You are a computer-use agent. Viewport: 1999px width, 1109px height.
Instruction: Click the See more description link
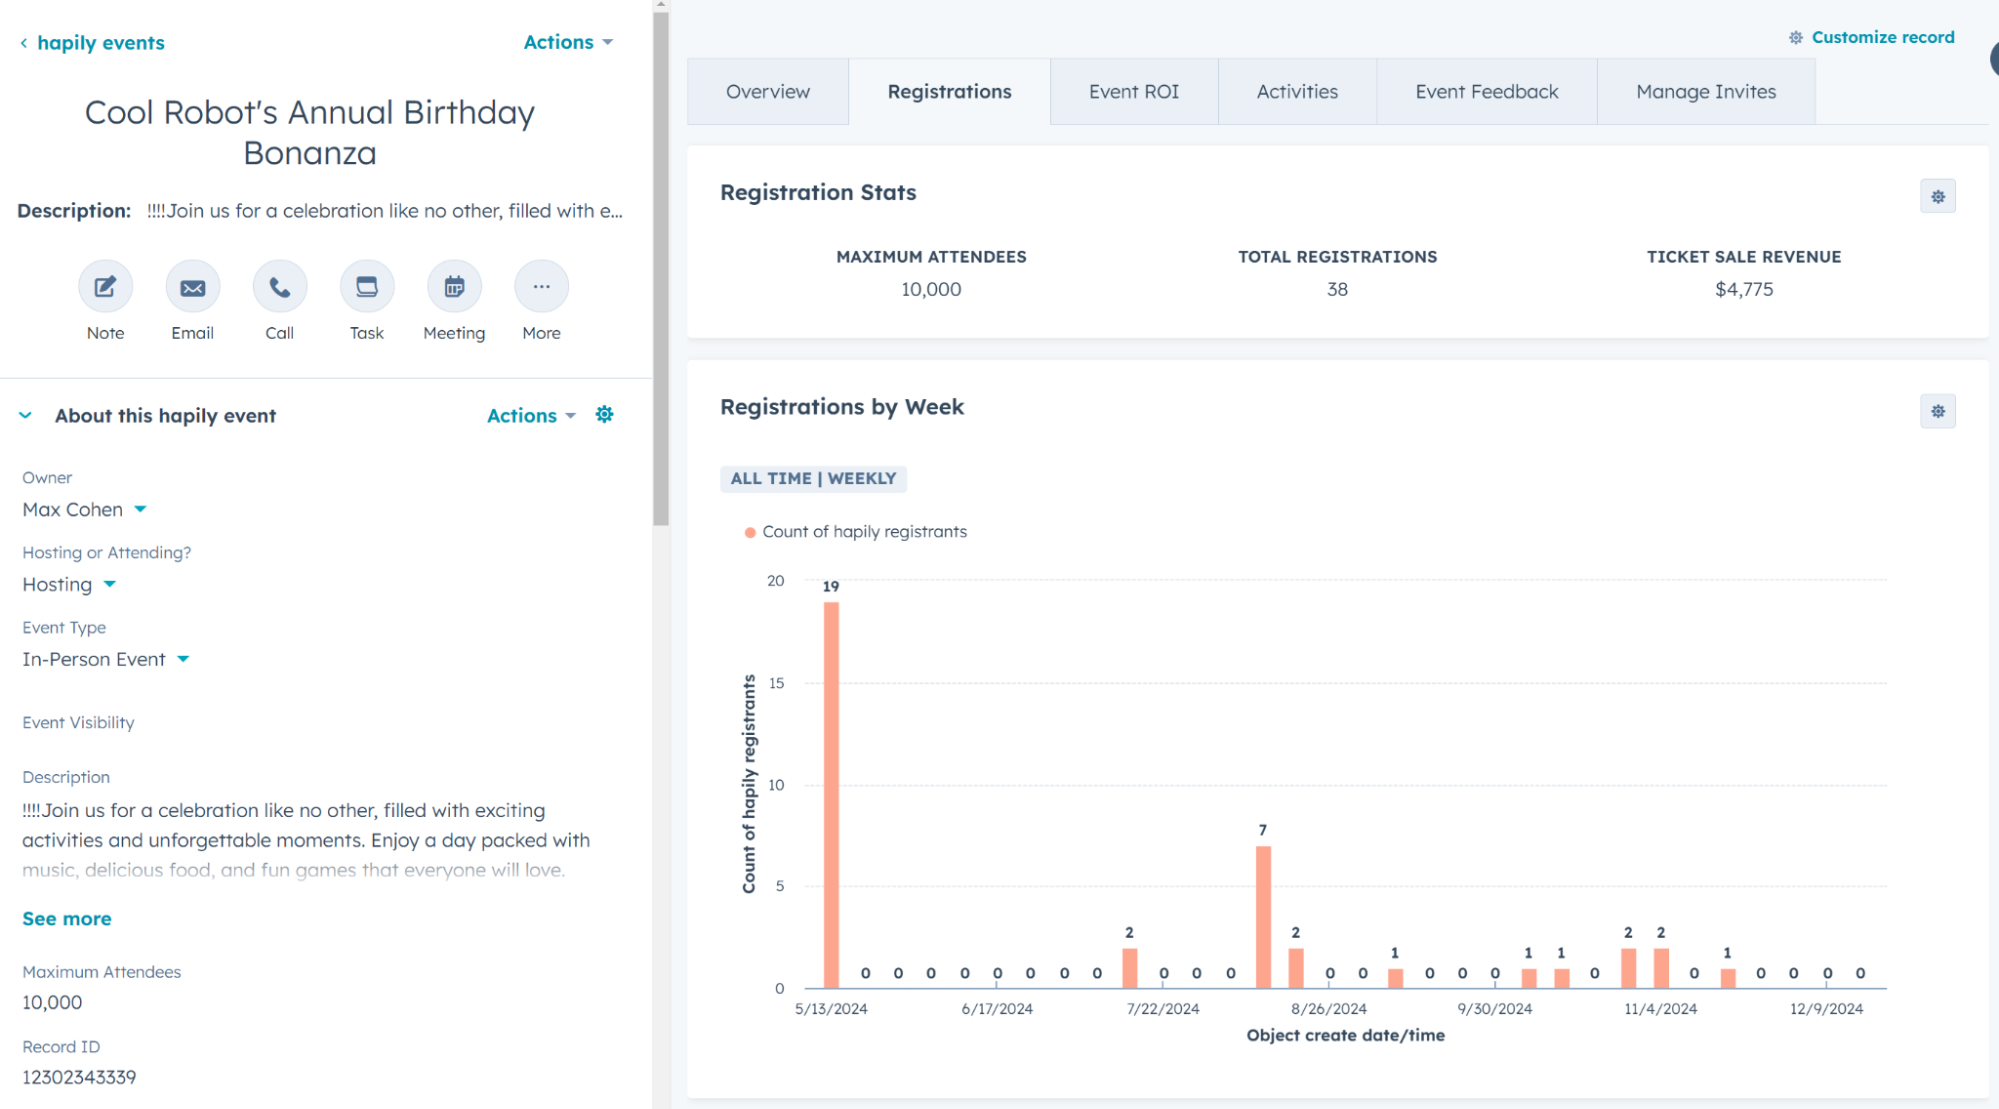(67, 919)
